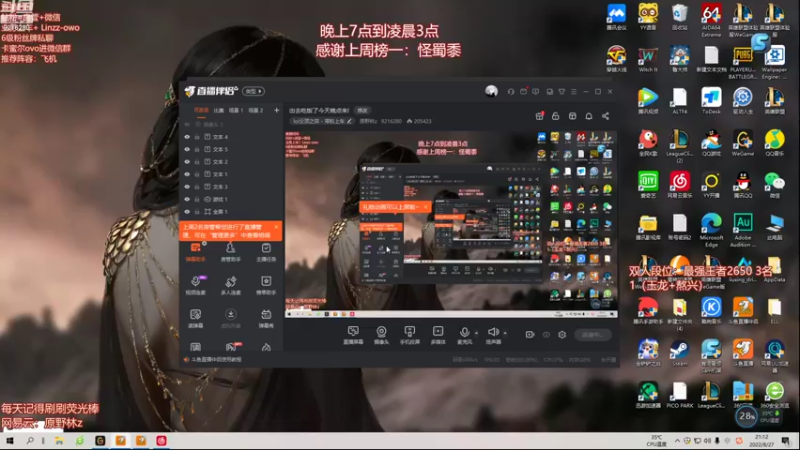This screenshot has height=450, width=800.
Task: Add a new scene with plus icon
Action: click(x=277, y=110)
